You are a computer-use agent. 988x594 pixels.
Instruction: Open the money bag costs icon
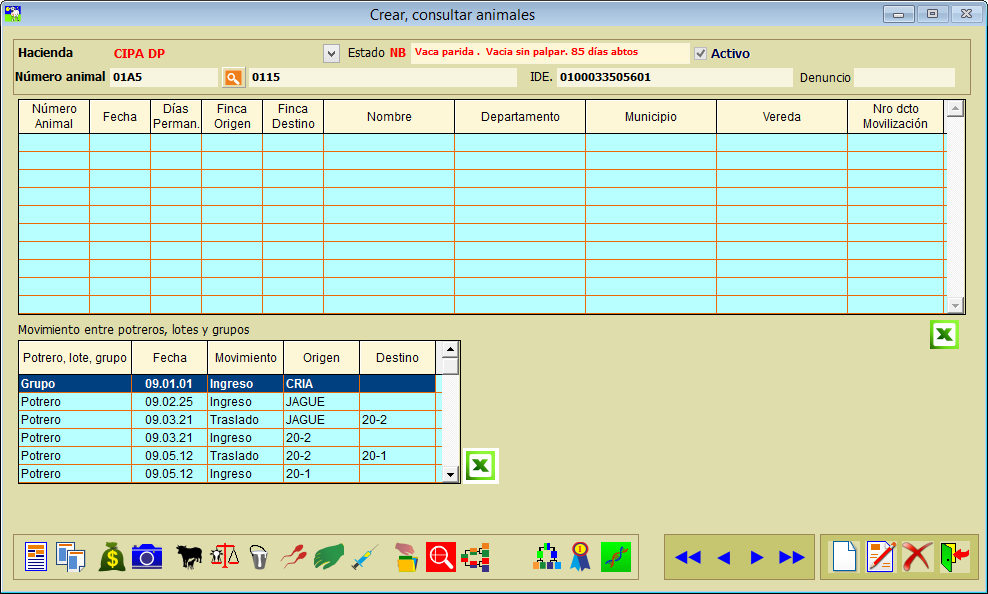112,557
